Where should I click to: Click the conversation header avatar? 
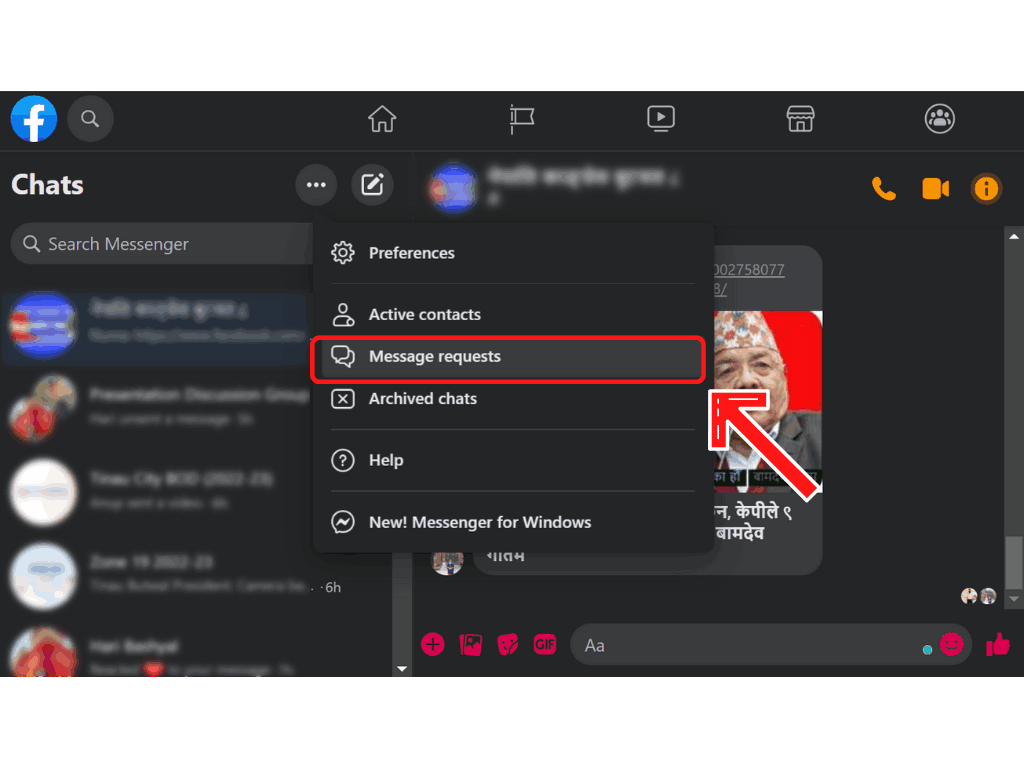(x=453, y=188)
